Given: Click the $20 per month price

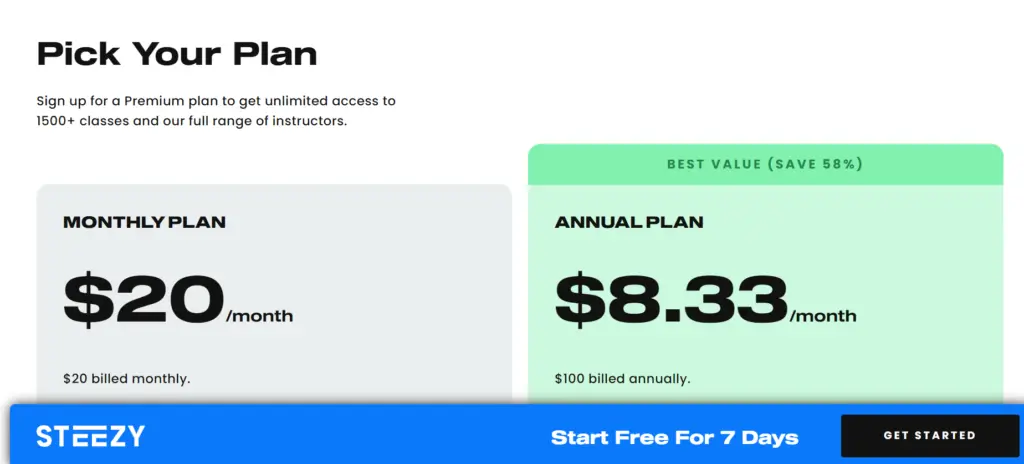Looking at the screenshot, I should pyautogui.click(x=178, y=301).
